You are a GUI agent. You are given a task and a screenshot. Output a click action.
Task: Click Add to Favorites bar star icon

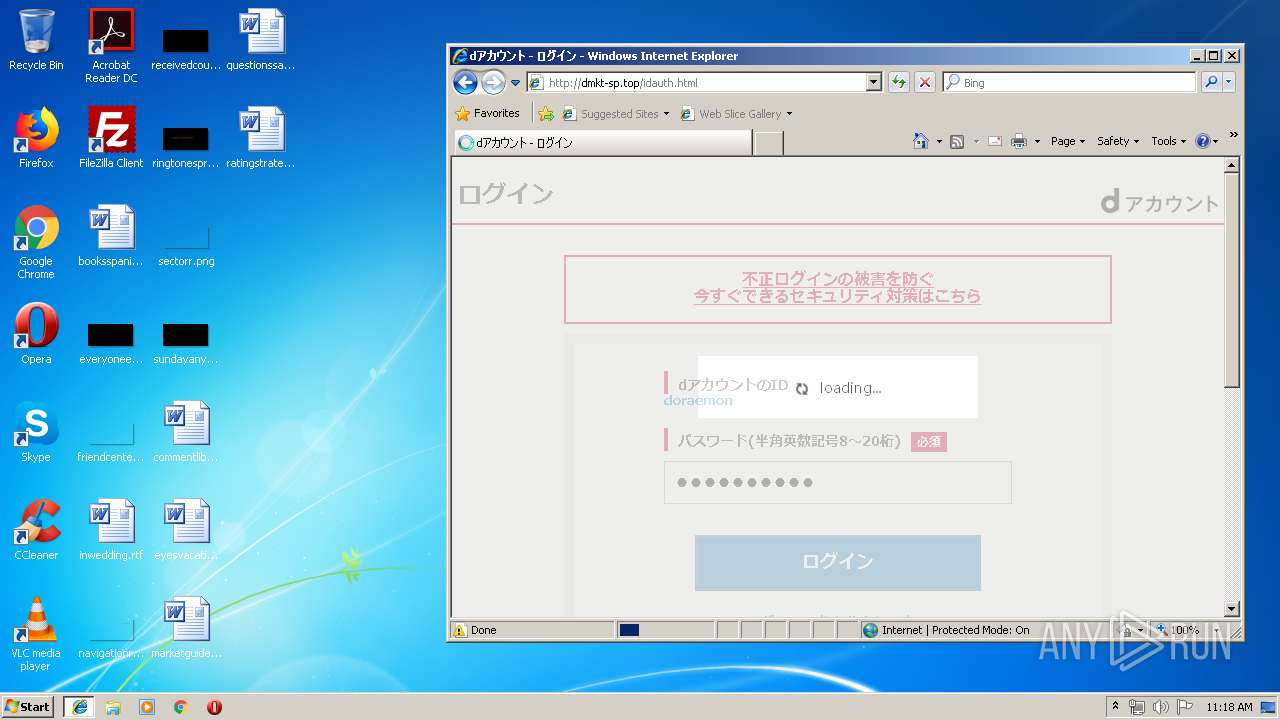[546, 113]
